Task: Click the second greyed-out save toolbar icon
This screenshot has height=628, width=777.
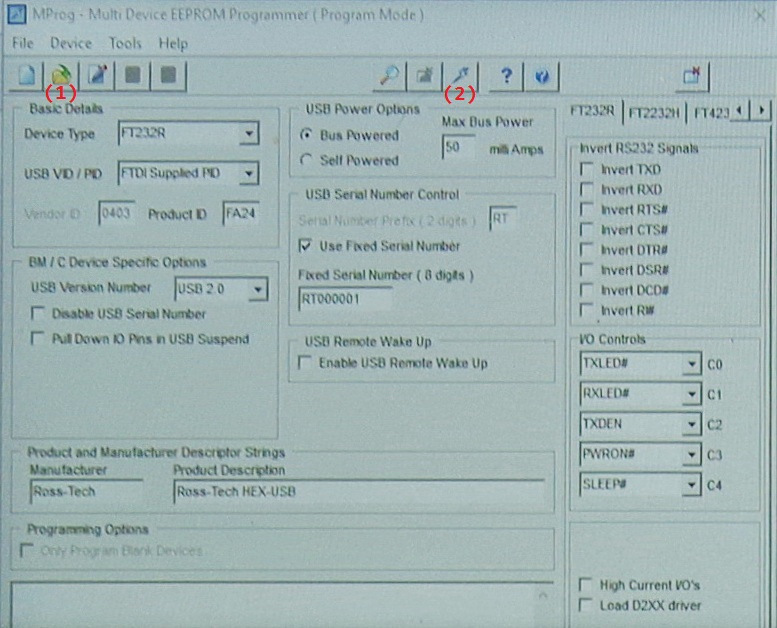Action: pyautogui.click(x=168, y=76)
